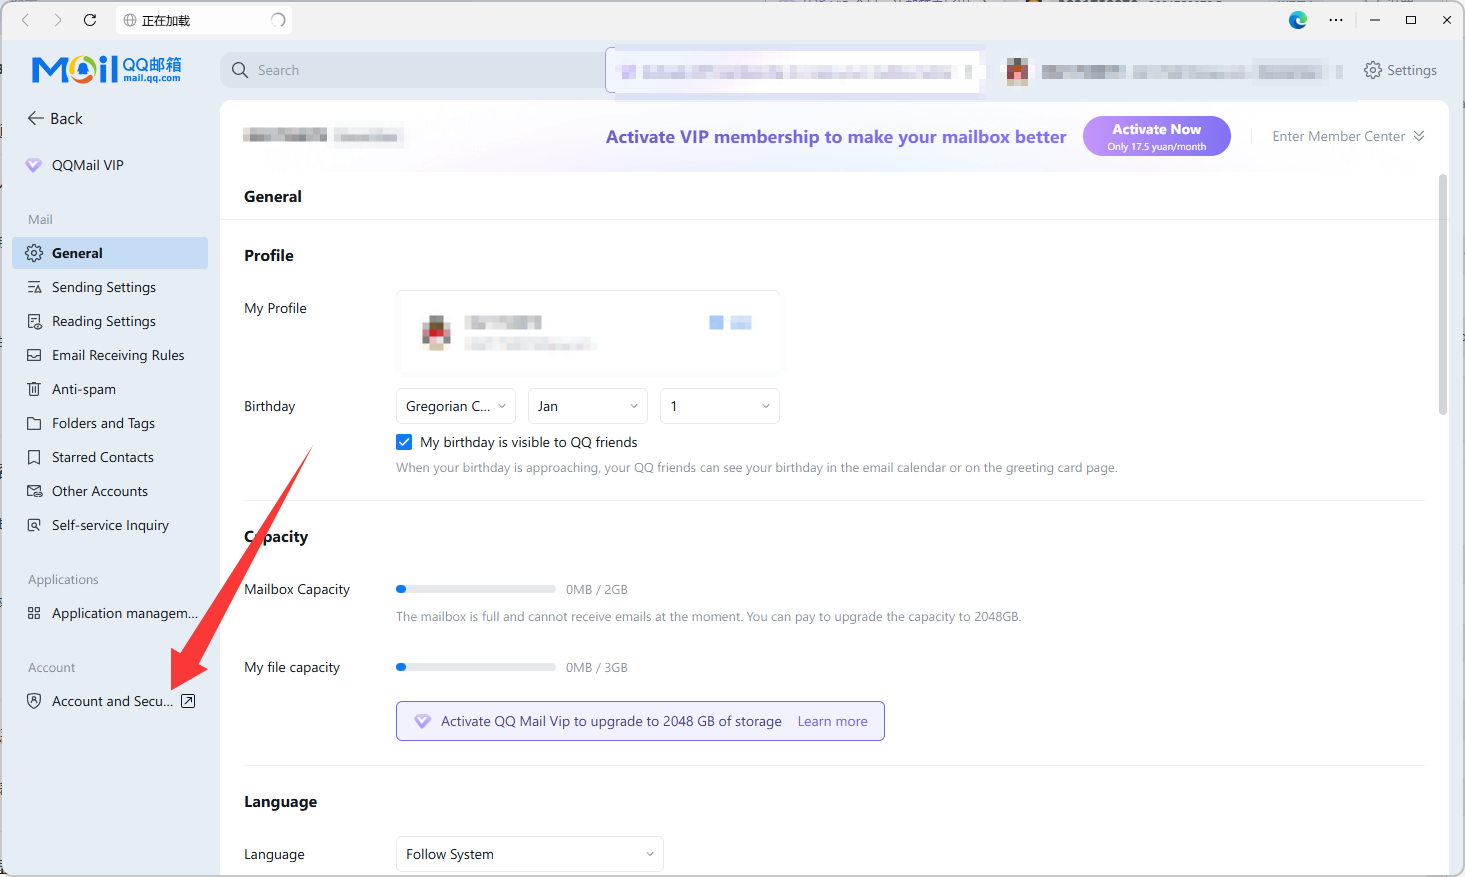Viewport: 1465px width, 877px height.
Task: Click the Anti-spam trash icon
Action: click(34, 389)
